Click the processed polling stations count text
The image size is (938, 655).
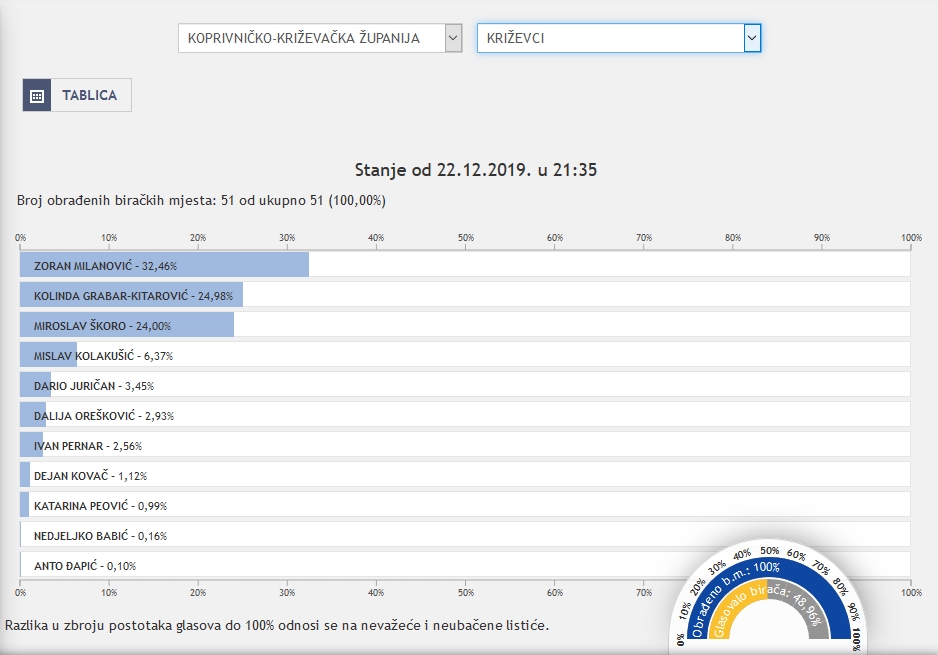point(201,201)
